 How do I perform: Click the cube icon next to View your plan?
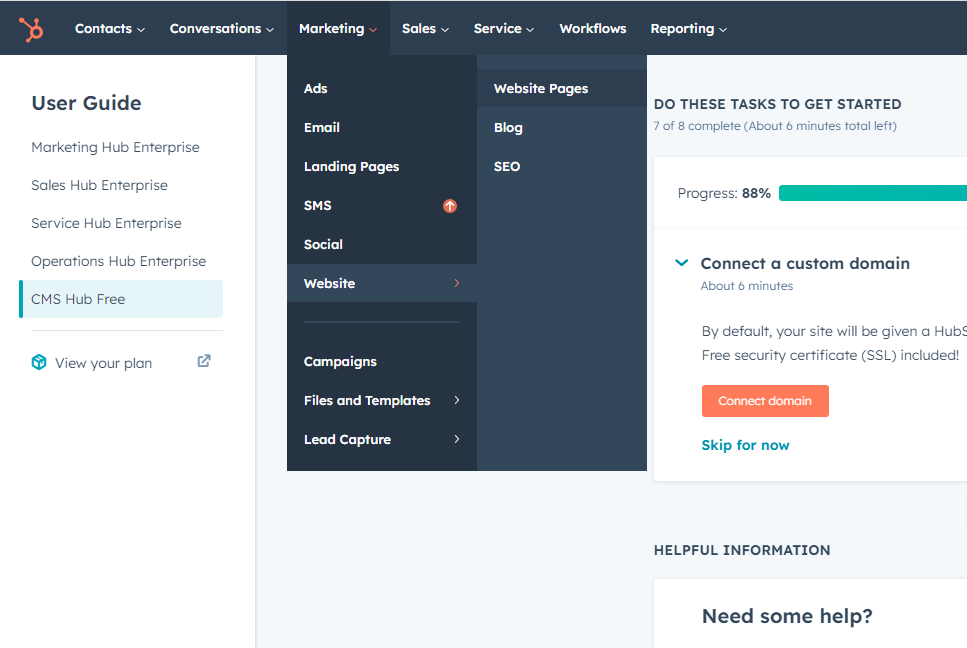(x=39, y=362)
